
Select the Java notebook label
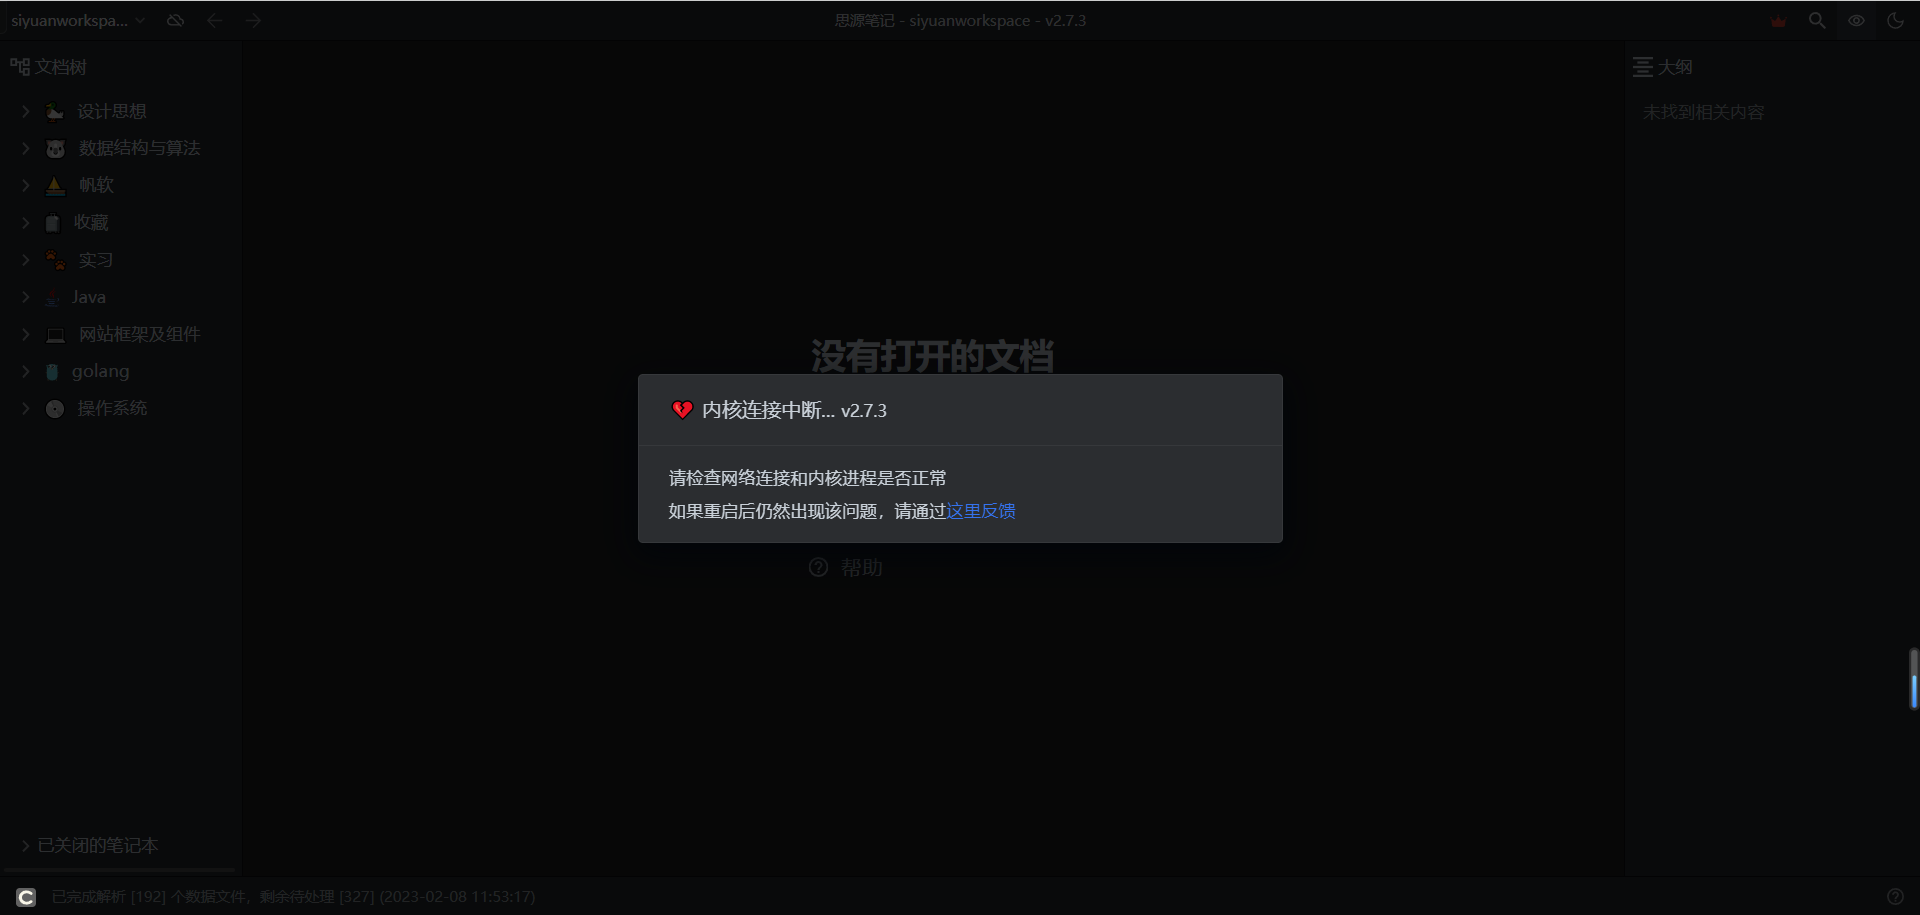coord(88,297)
